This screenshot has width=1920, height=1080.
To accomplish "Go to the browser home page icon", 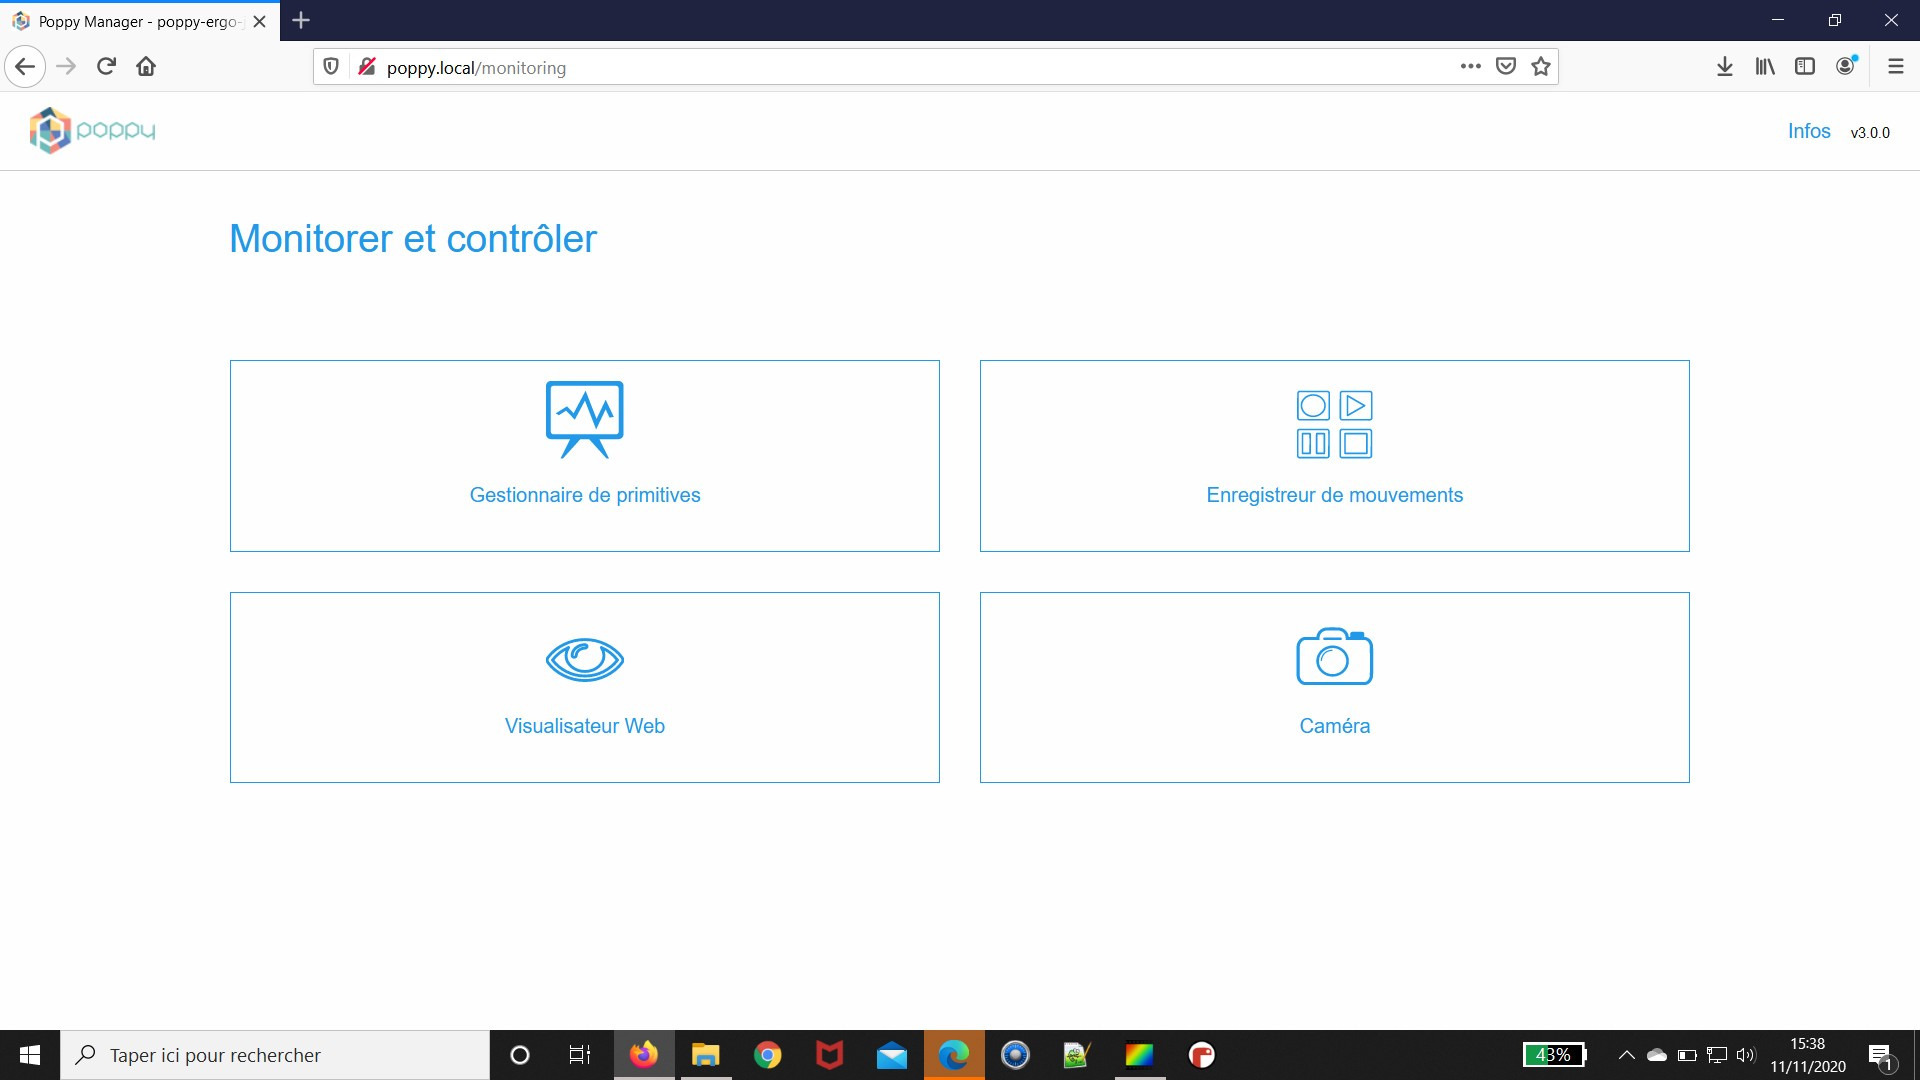I will click(146, 67).
